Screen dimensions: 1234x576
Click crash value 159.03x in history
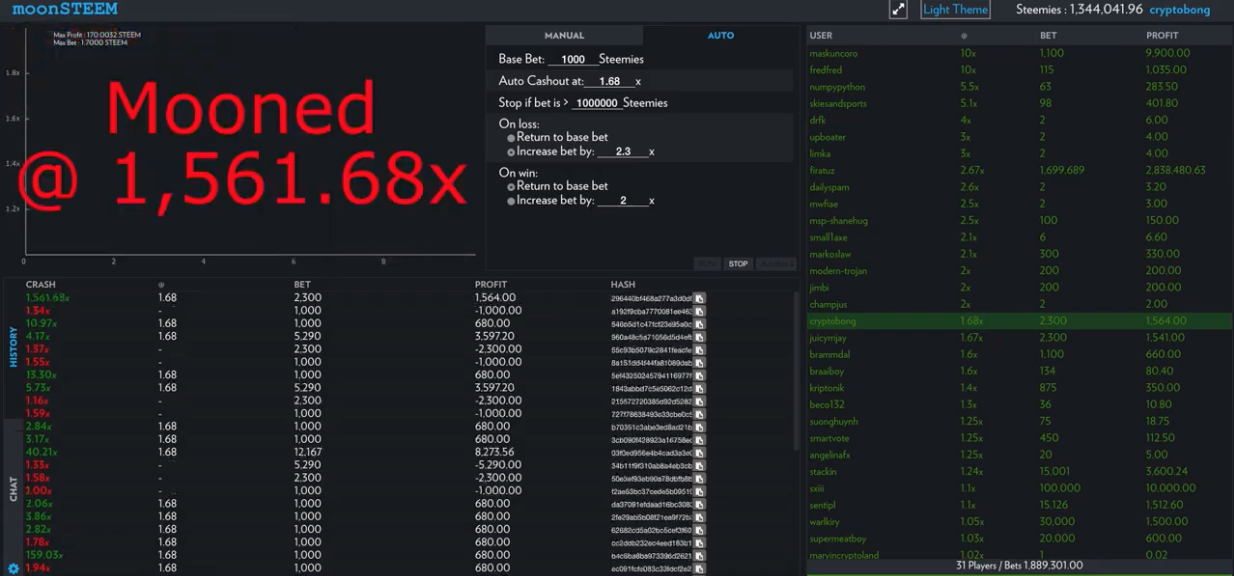tap(44, 555)
